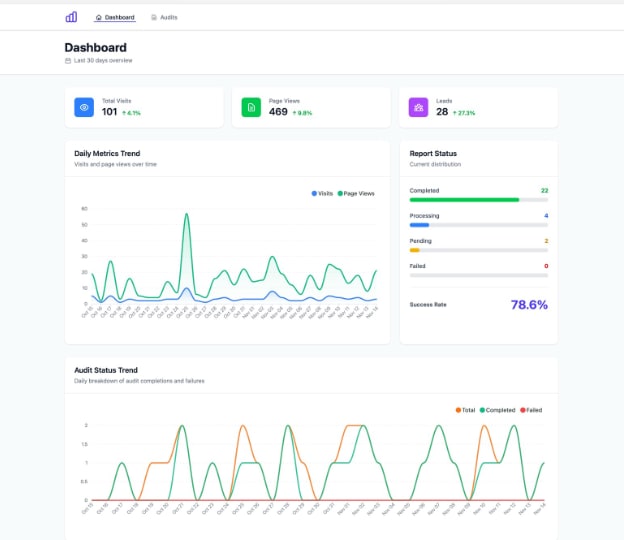Toggle Page Views series in chart legend

356,193
